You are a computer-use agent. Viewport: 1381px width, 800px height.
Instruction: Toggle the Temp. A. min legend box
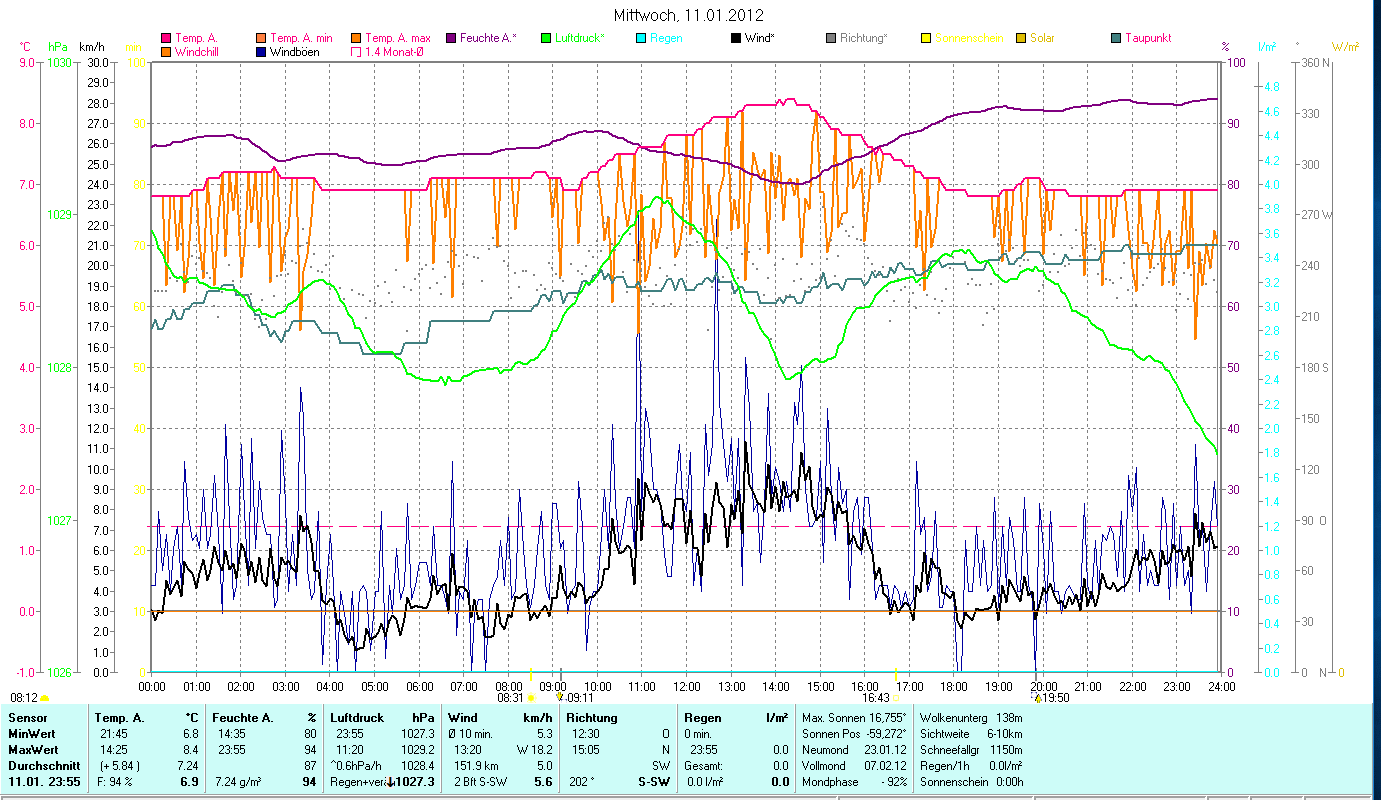(x=261, y=38)
